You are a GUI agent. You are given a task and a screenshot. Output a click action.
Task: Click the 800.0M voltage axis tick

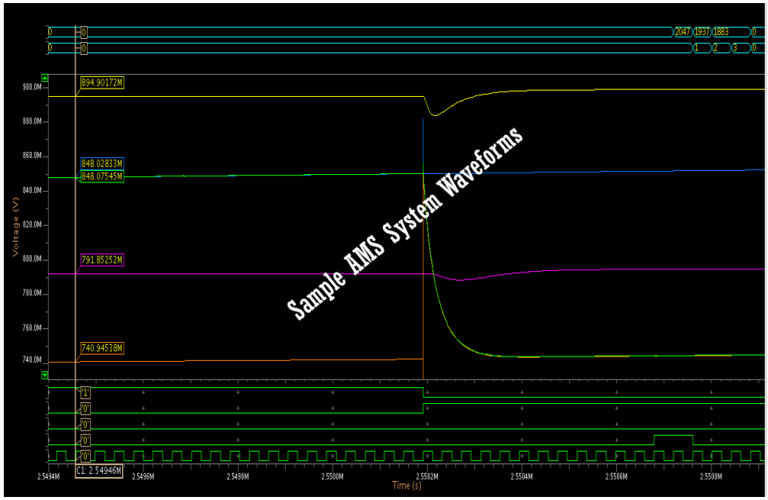pyautogui.click(x=32, y=259)
